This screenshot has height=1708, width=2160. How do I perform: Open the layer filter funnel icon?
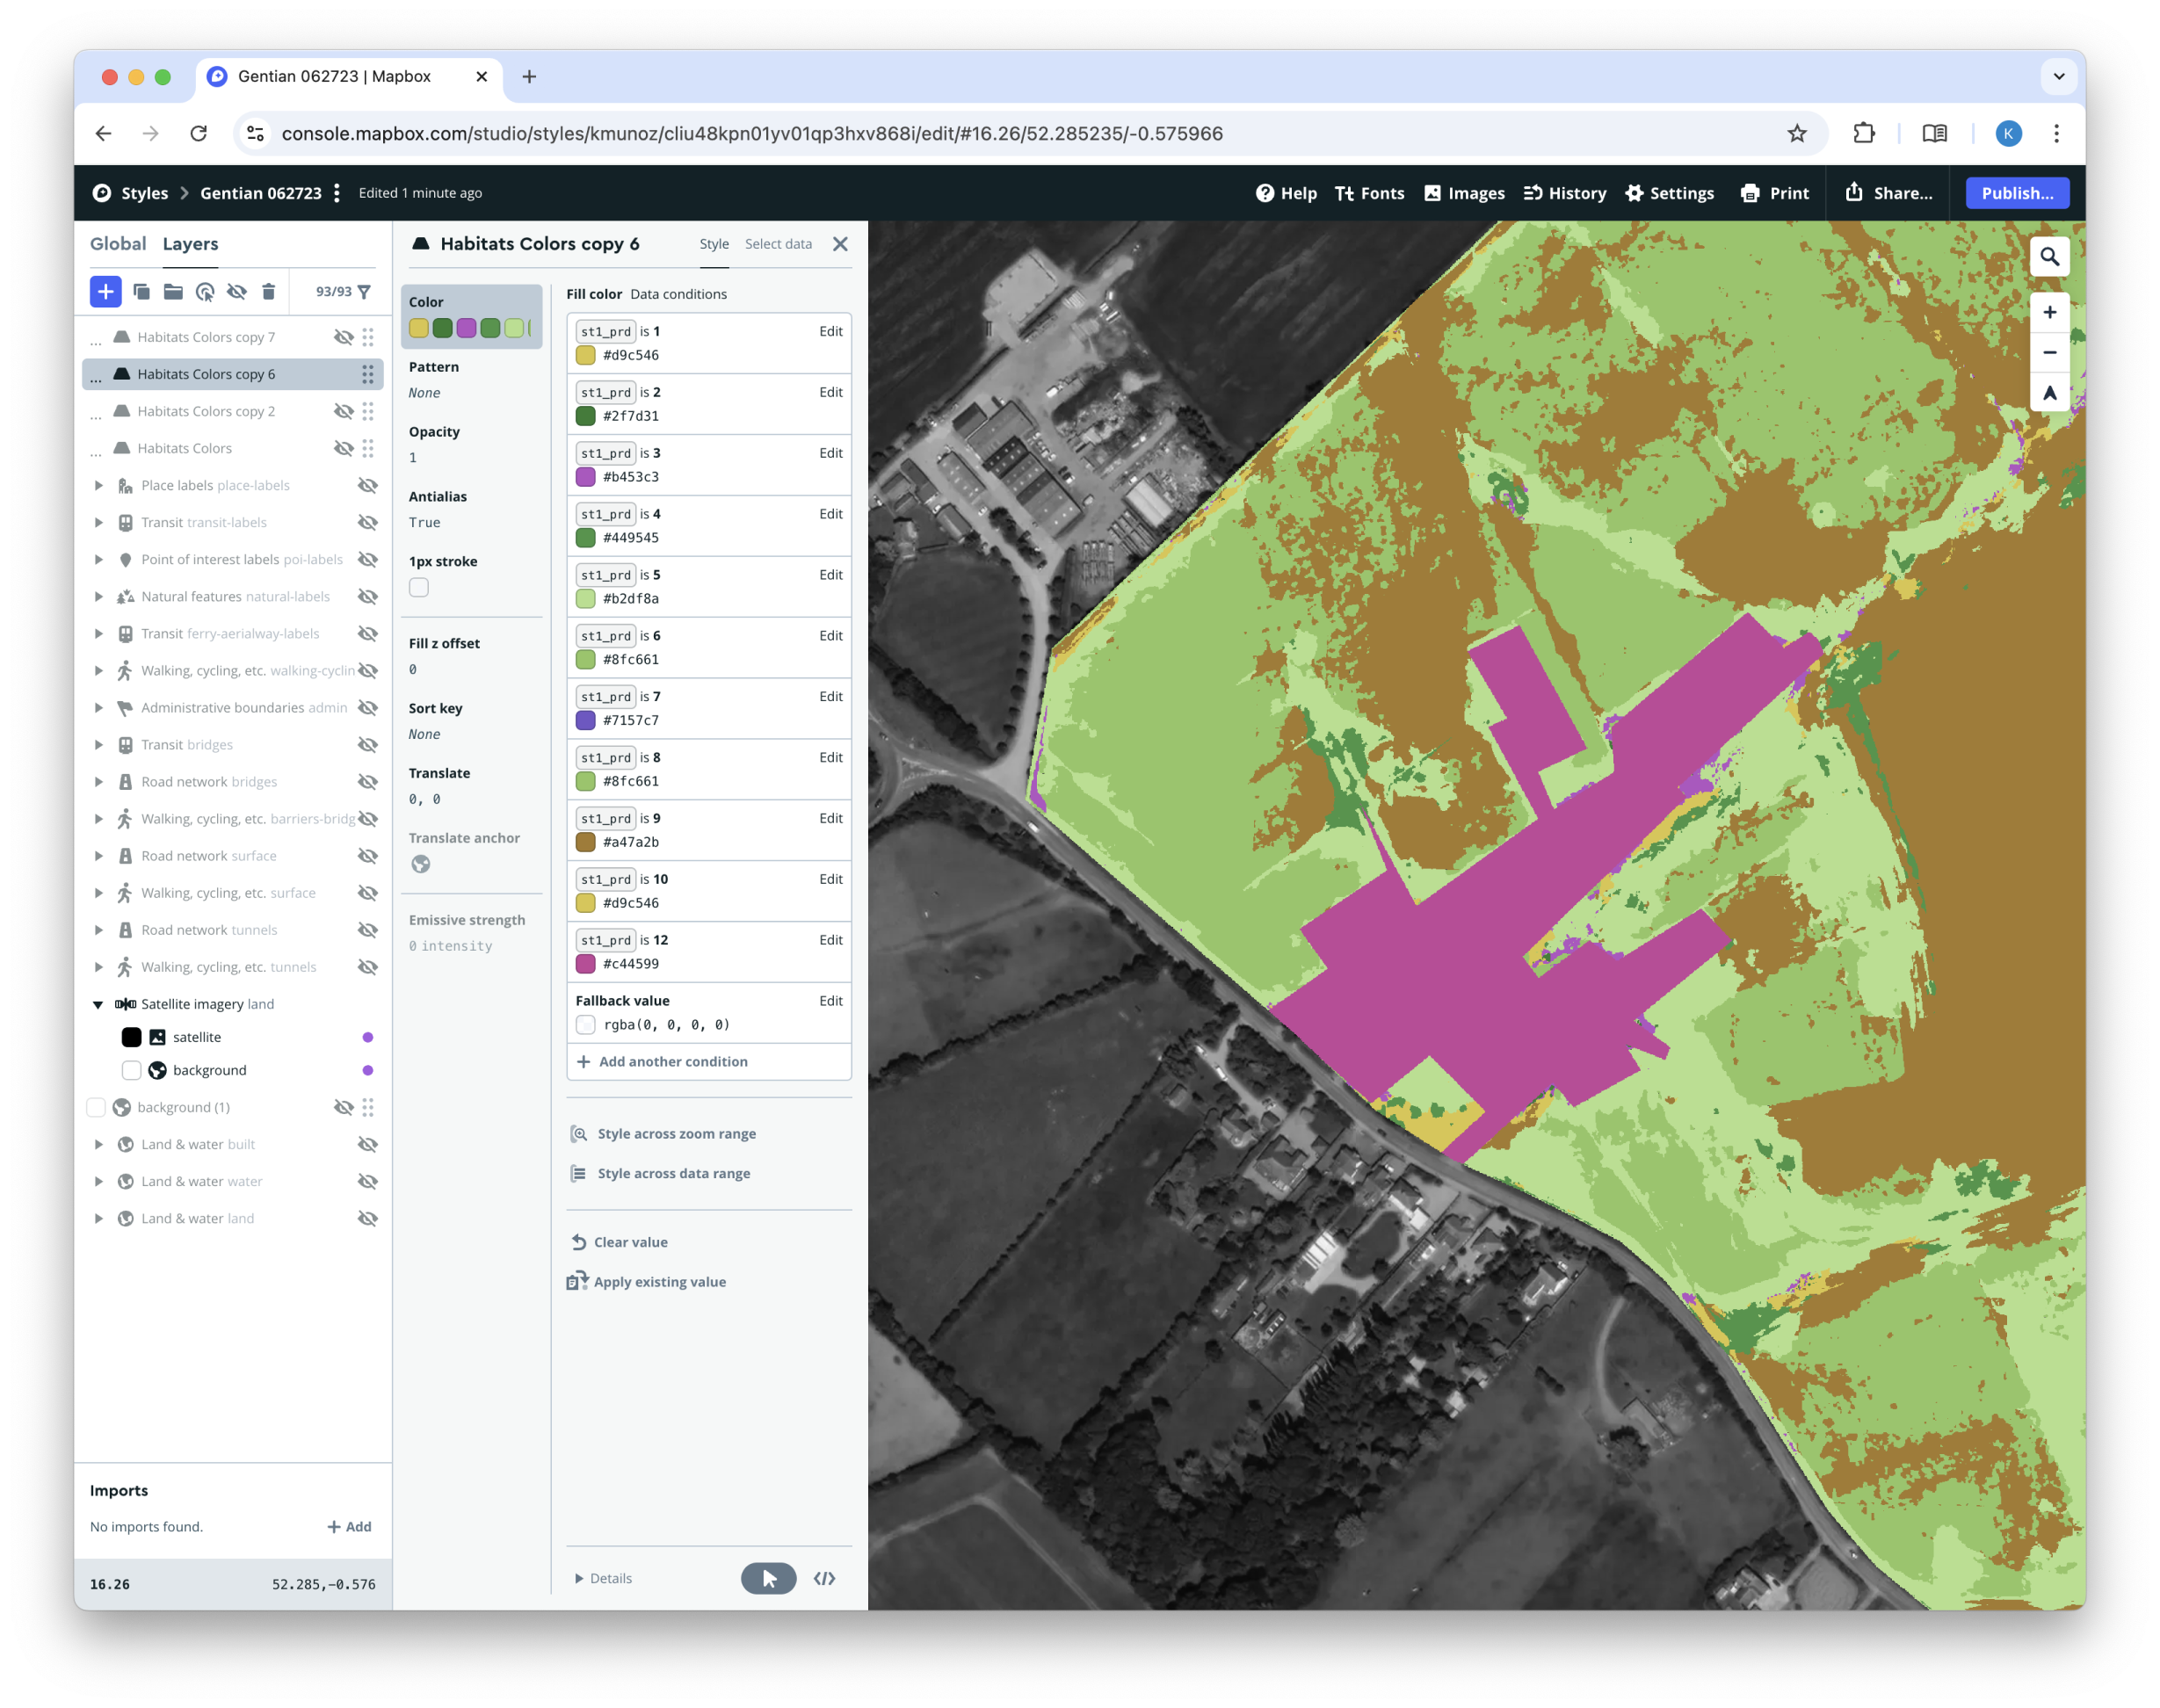point(364,291)
